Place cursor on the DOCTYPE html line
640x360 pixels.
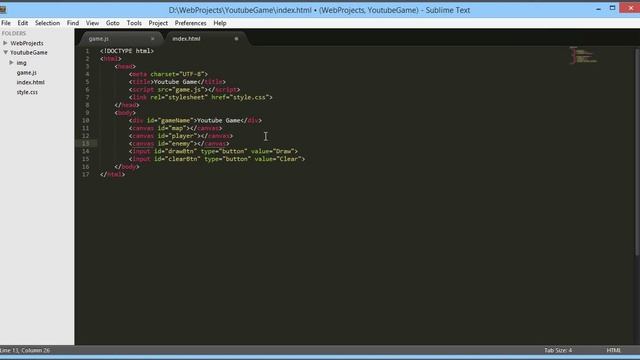point(127,51)
